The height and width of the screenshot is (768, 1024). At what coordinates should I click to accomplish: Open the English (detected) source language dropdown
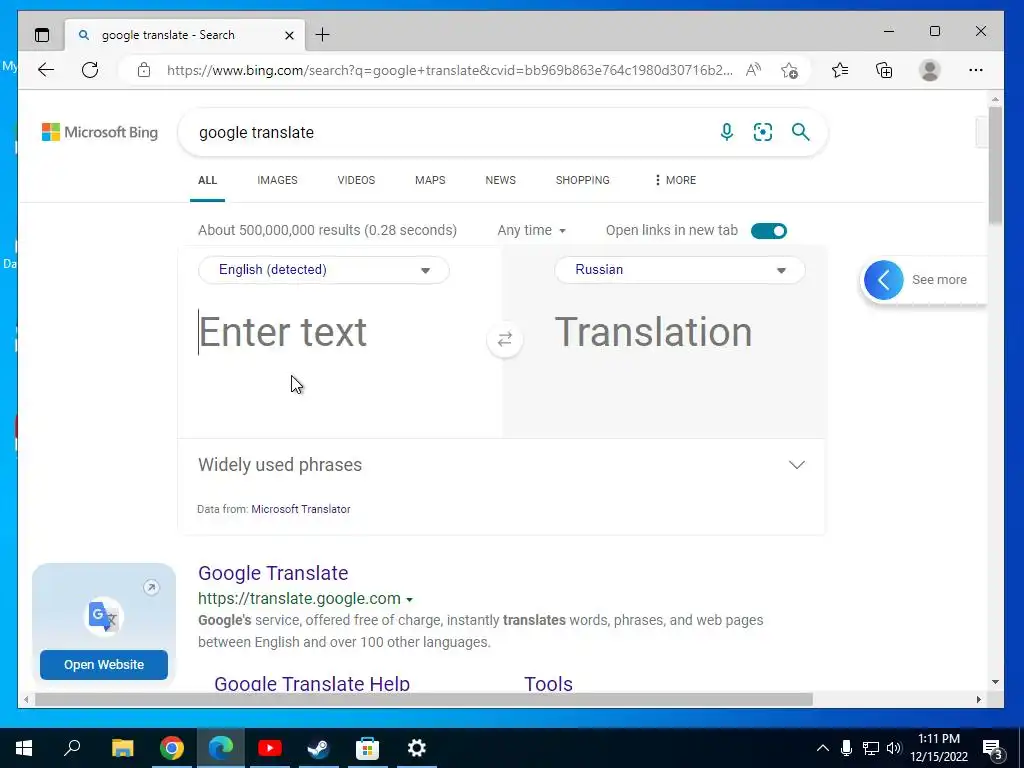coord(323,270)
